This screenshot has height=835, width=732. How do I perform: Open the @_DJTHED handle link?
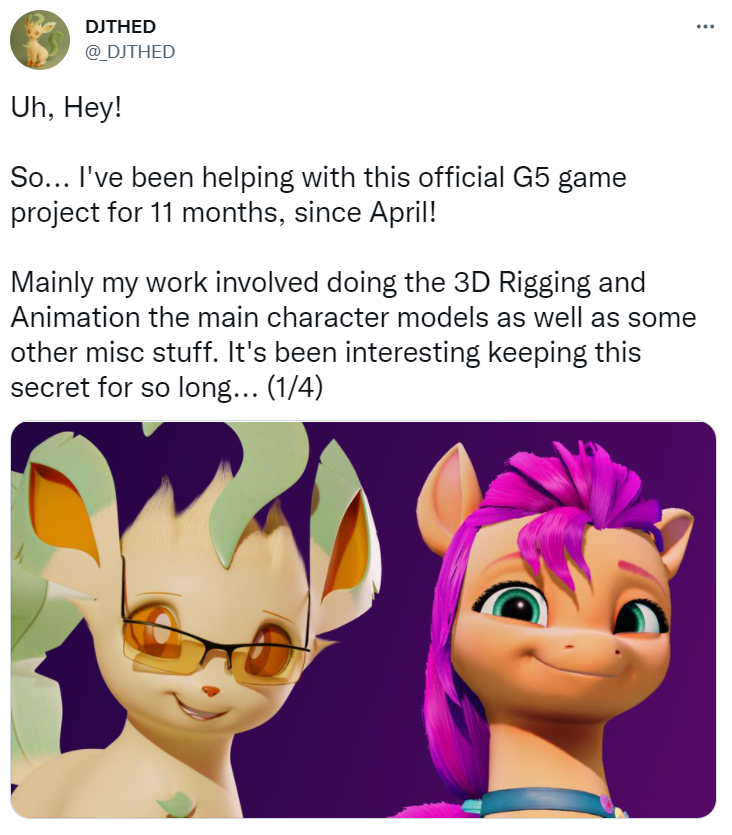pos(130,52)
